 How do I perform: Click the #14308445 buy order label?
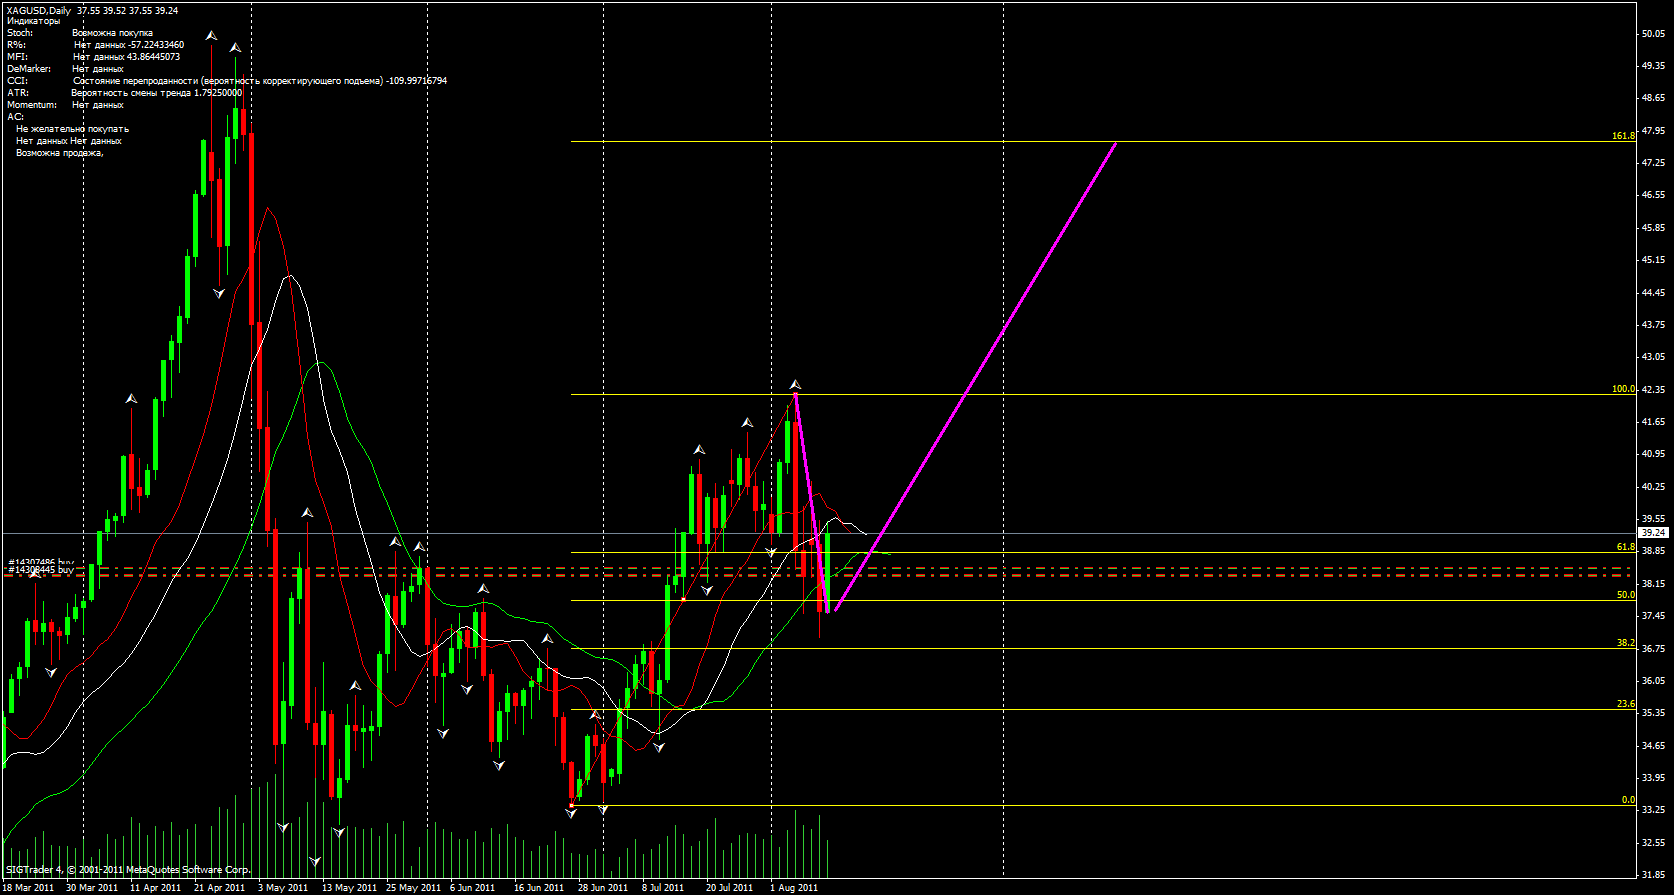[x=41, y=570]
